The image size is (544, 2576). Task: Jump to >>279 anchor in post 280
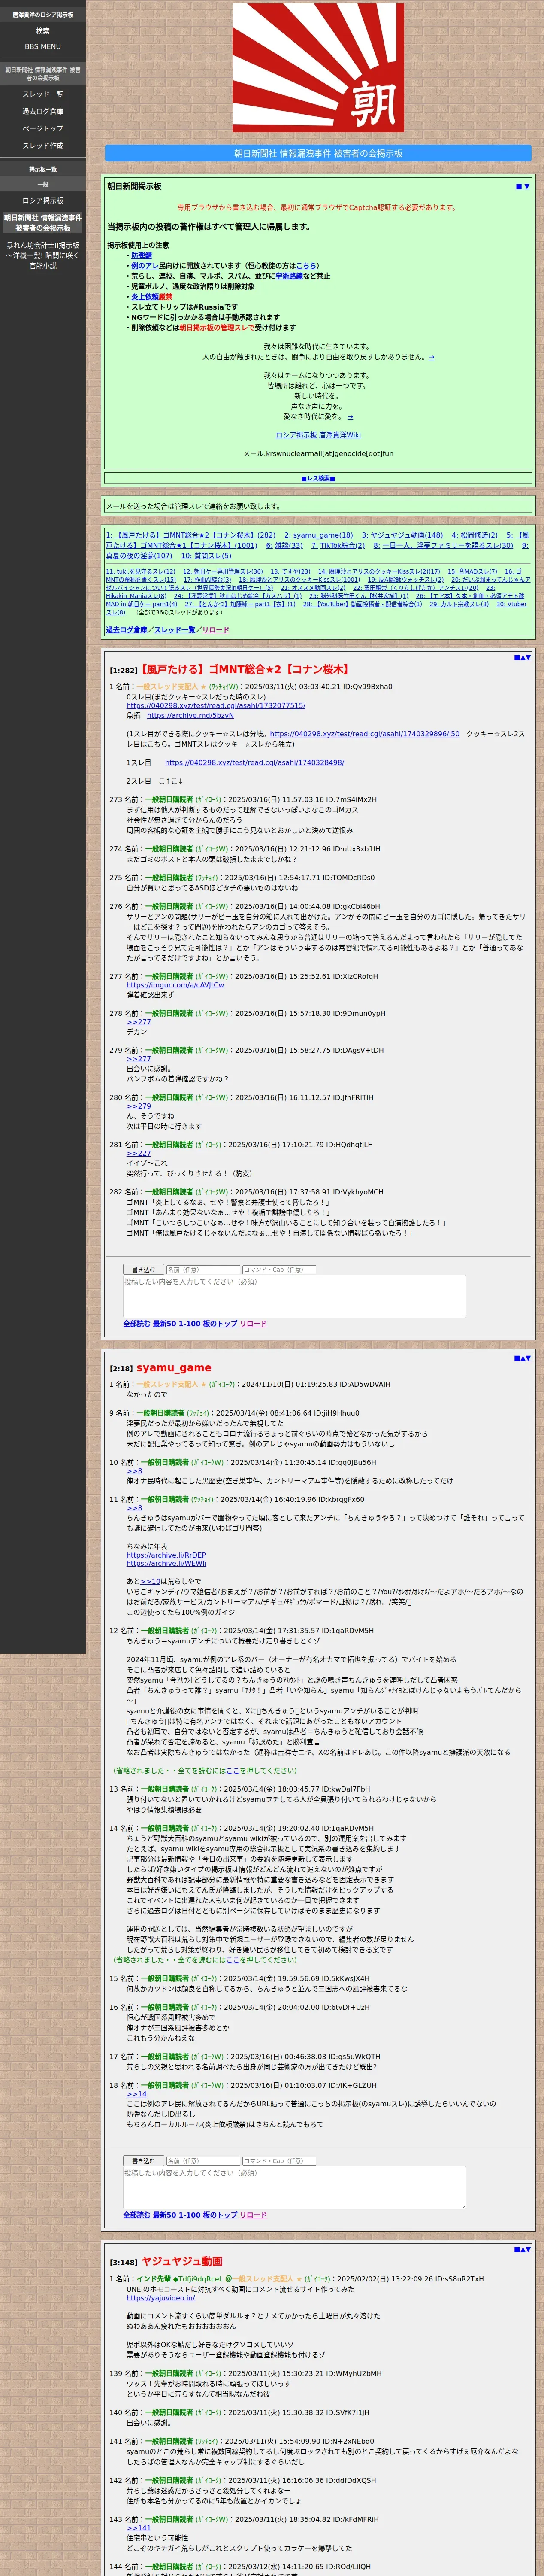point(138,1106)
